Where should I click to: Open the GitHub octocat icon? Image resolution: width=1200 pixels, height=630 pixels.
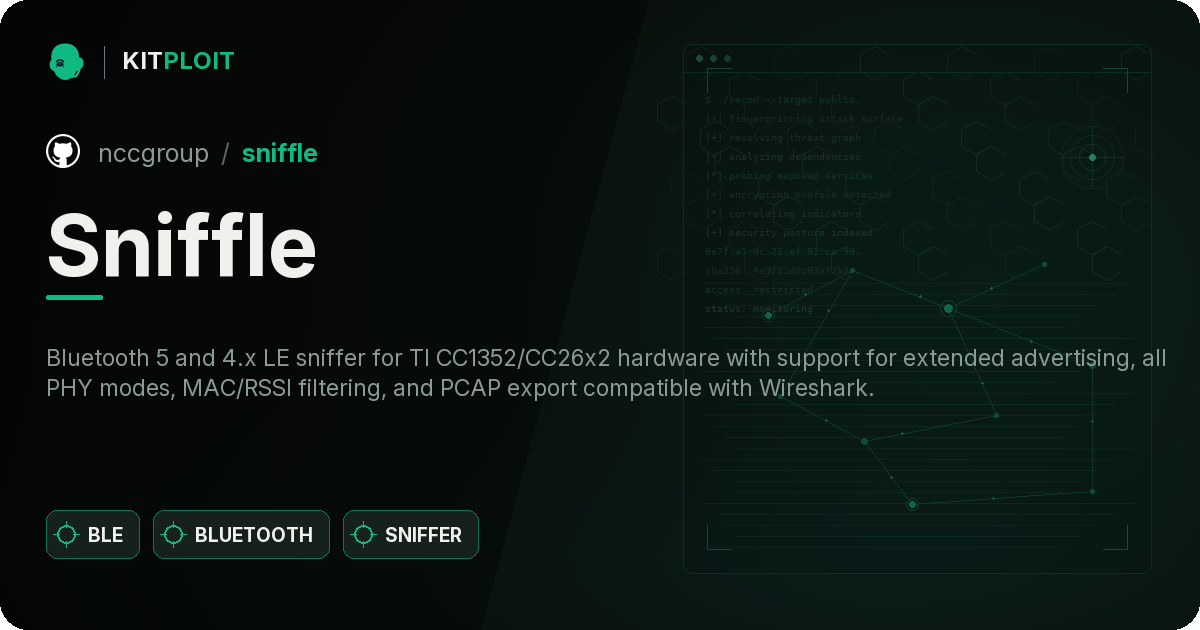(x=63, y=152)
